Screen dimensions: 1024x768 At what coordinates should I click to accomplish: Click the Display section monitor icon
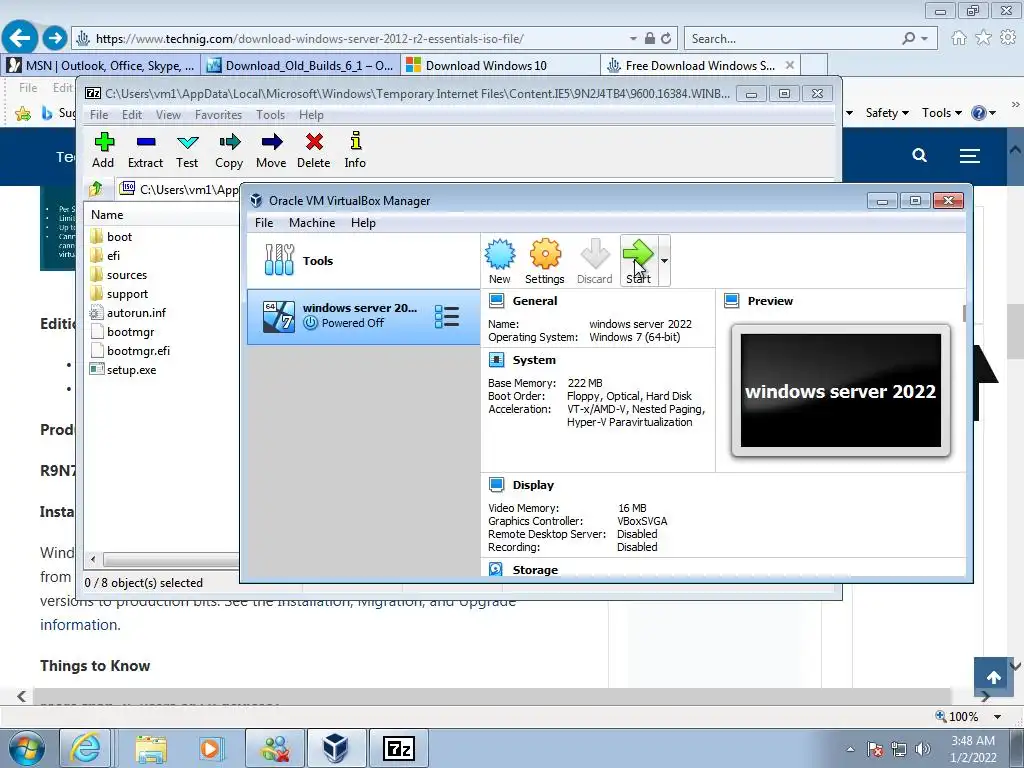coord(496,485)
